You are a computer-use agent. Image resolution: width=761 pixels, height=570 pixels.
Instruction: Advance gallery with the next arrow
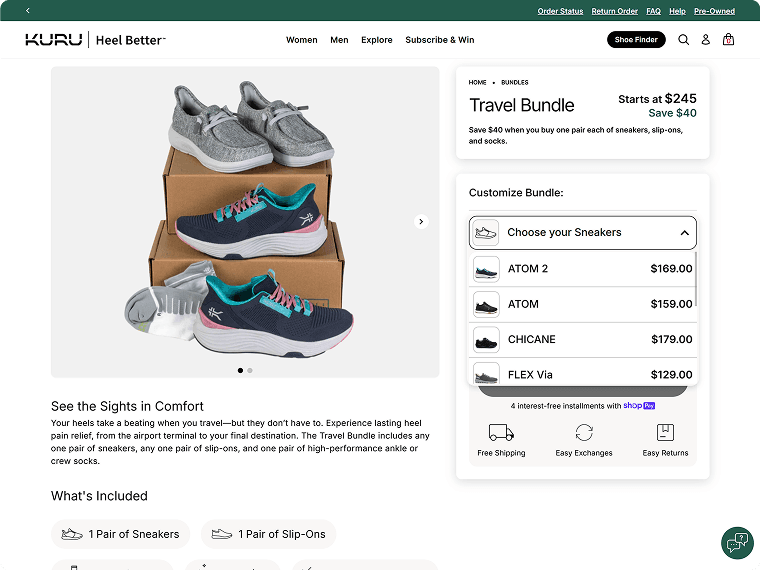(421, 221)
